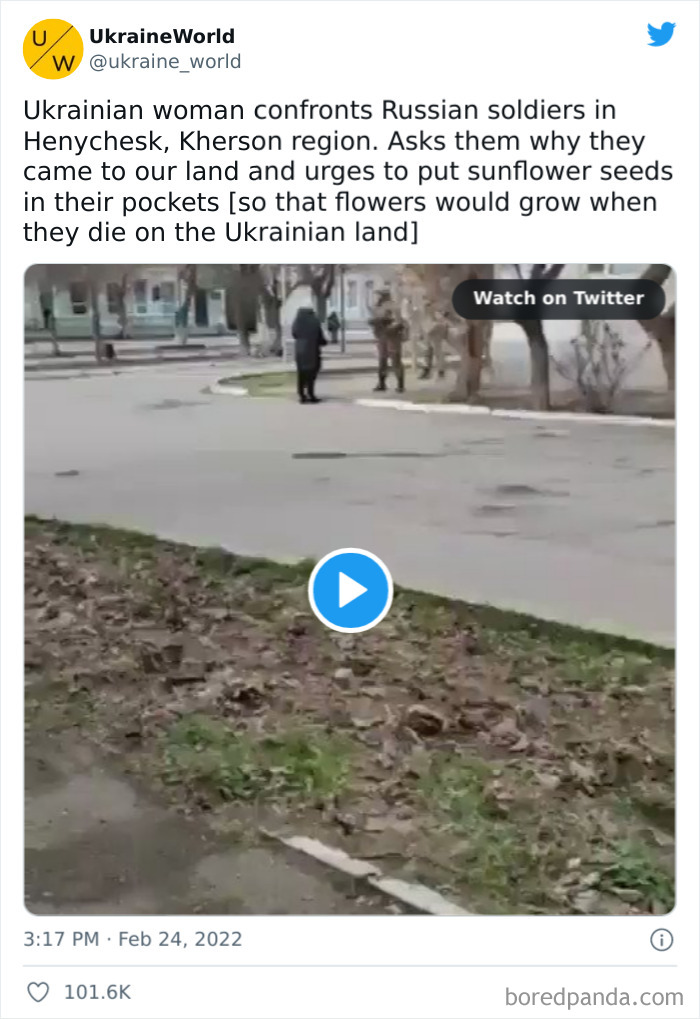Click the UkraineWorld display name
This screenshot has width=700, height=1019.
tap(162, 36)
